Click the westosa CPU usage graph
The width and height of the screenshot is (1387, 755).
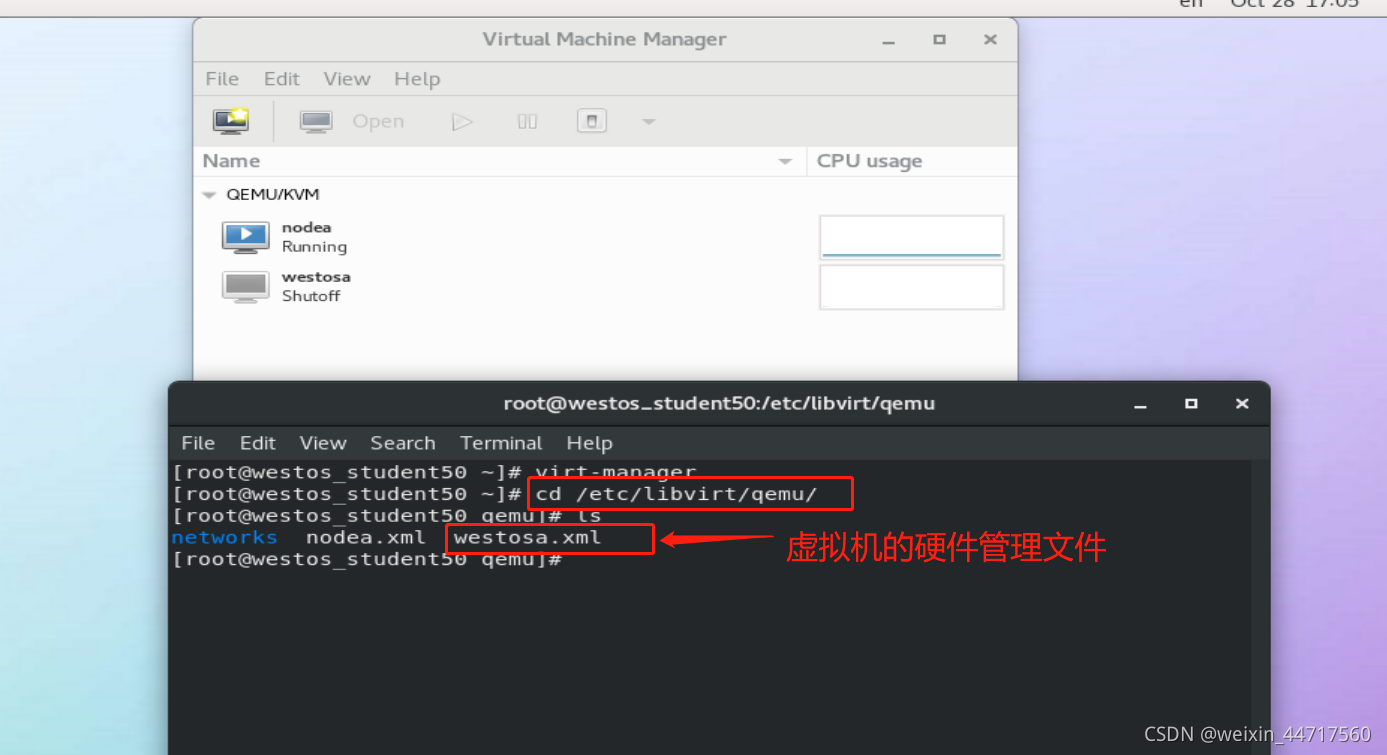click(911, 287)
